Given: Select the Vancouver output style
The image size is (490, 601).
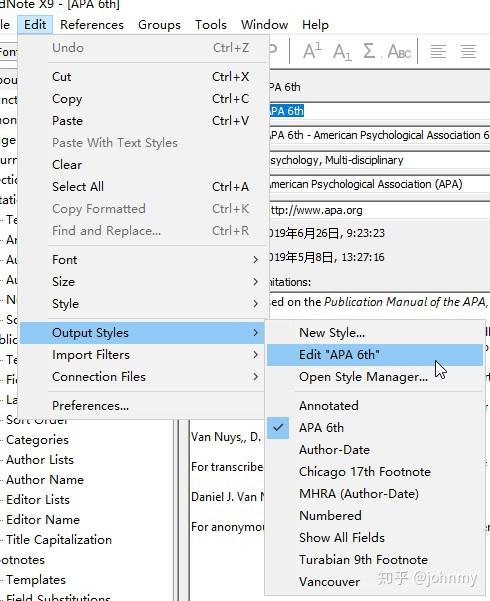Looking at the screenshot, I should coord(375,582).
